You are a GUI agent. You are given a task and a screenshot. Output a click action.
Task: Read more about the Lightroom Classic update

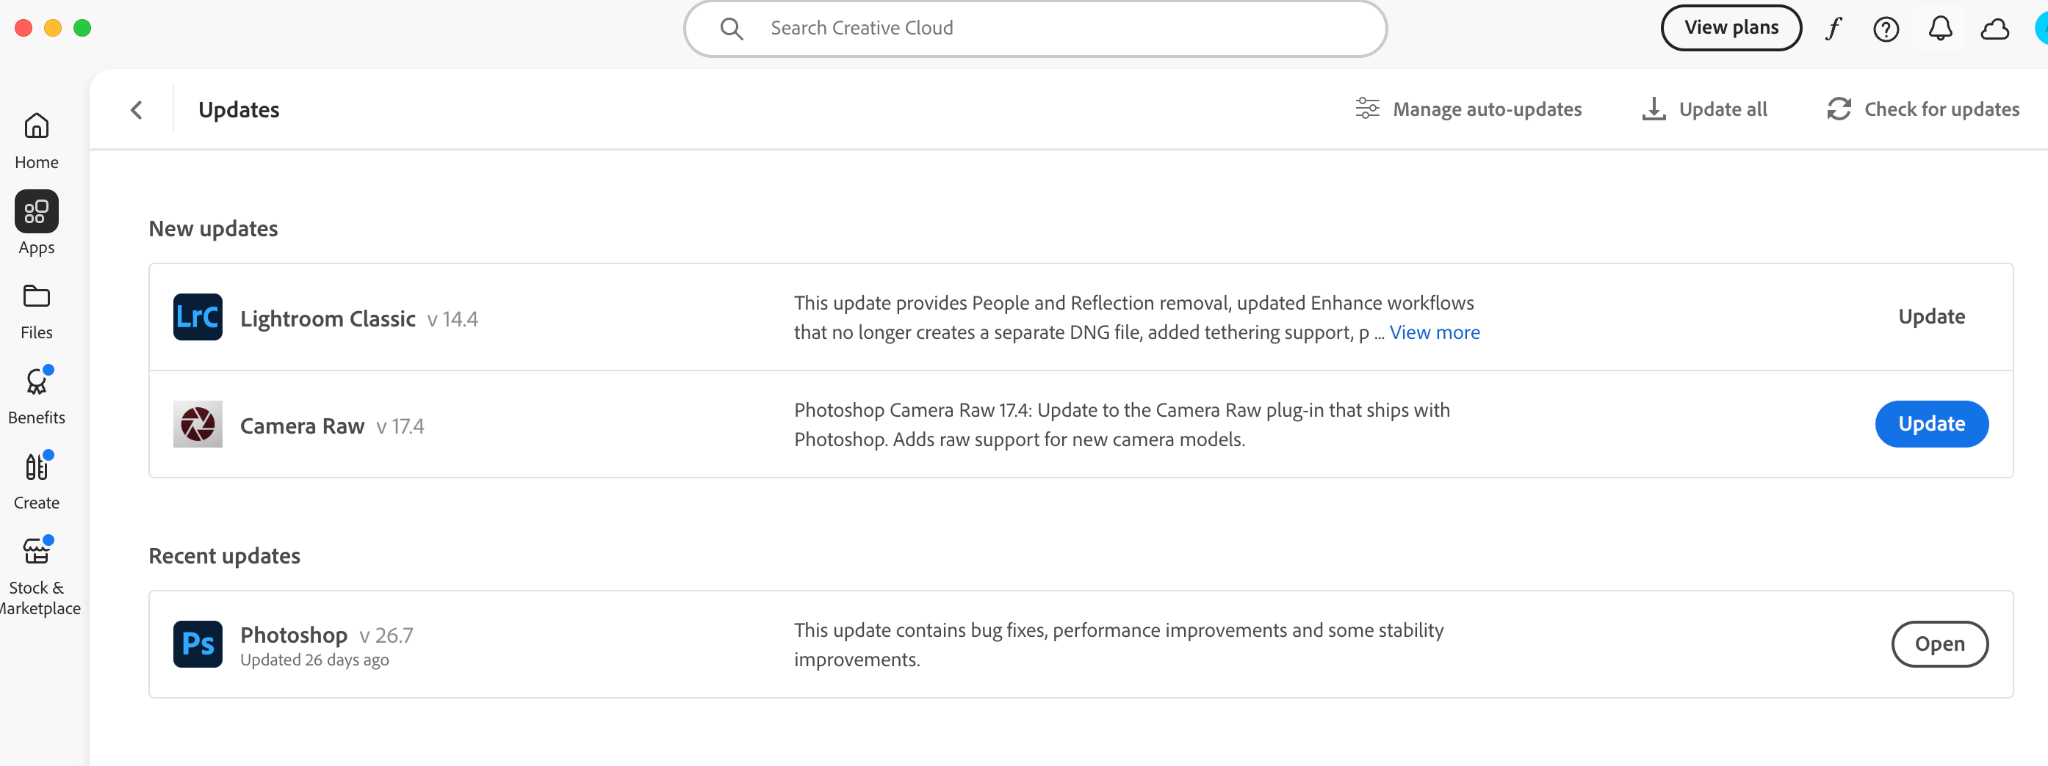[1434, 331]
